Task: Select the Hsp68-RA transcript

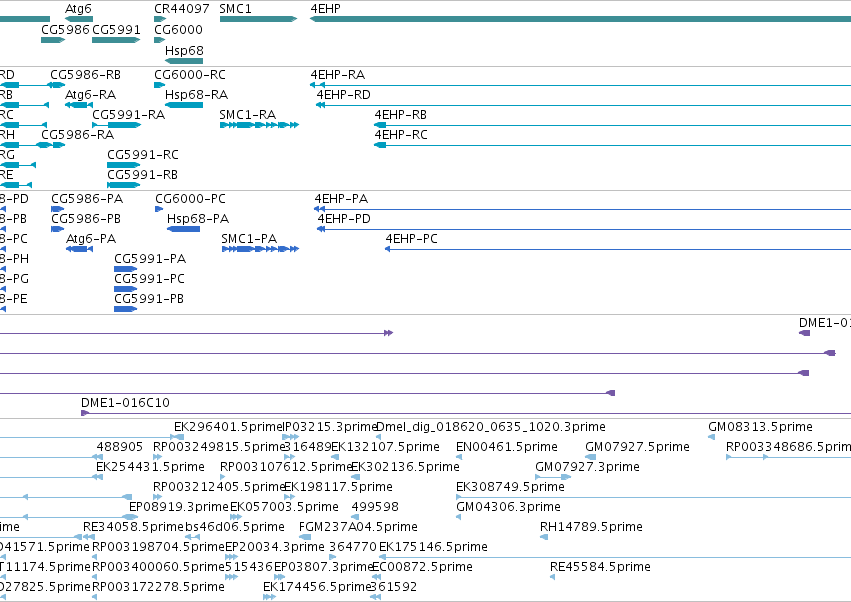Action: (184, 105)
